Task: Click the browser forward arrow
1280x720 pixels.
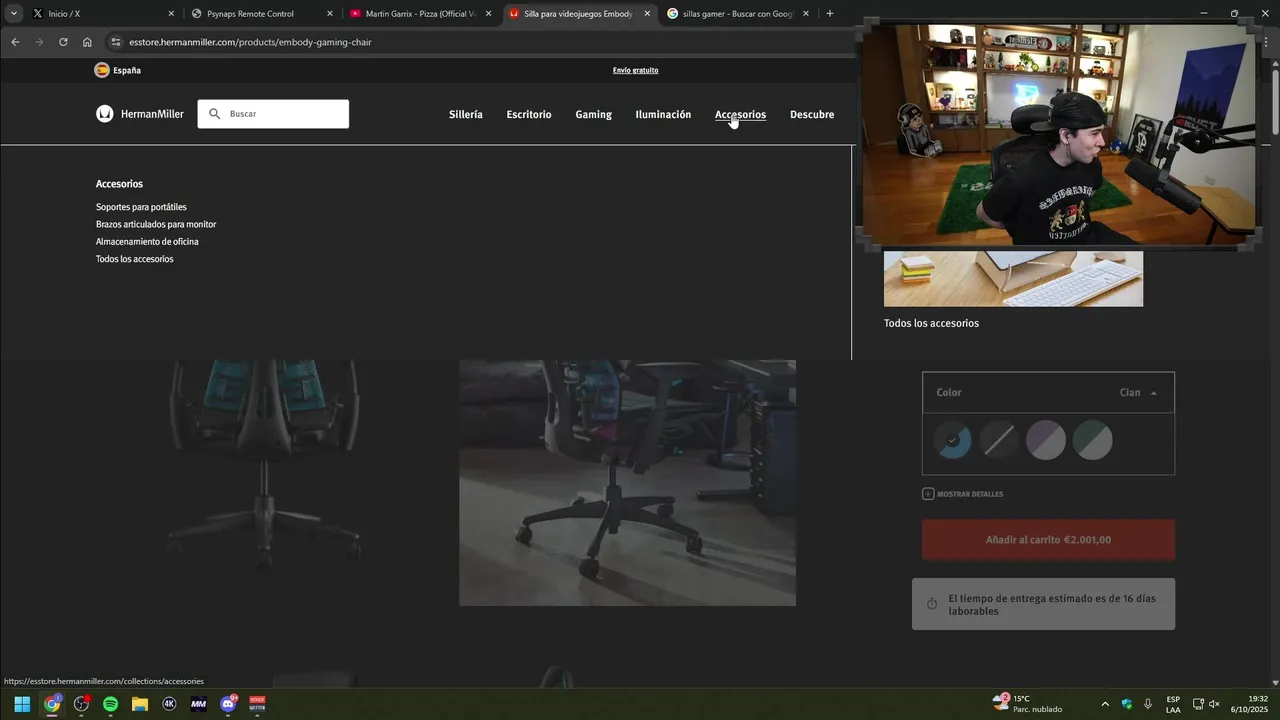Action: 39,42
